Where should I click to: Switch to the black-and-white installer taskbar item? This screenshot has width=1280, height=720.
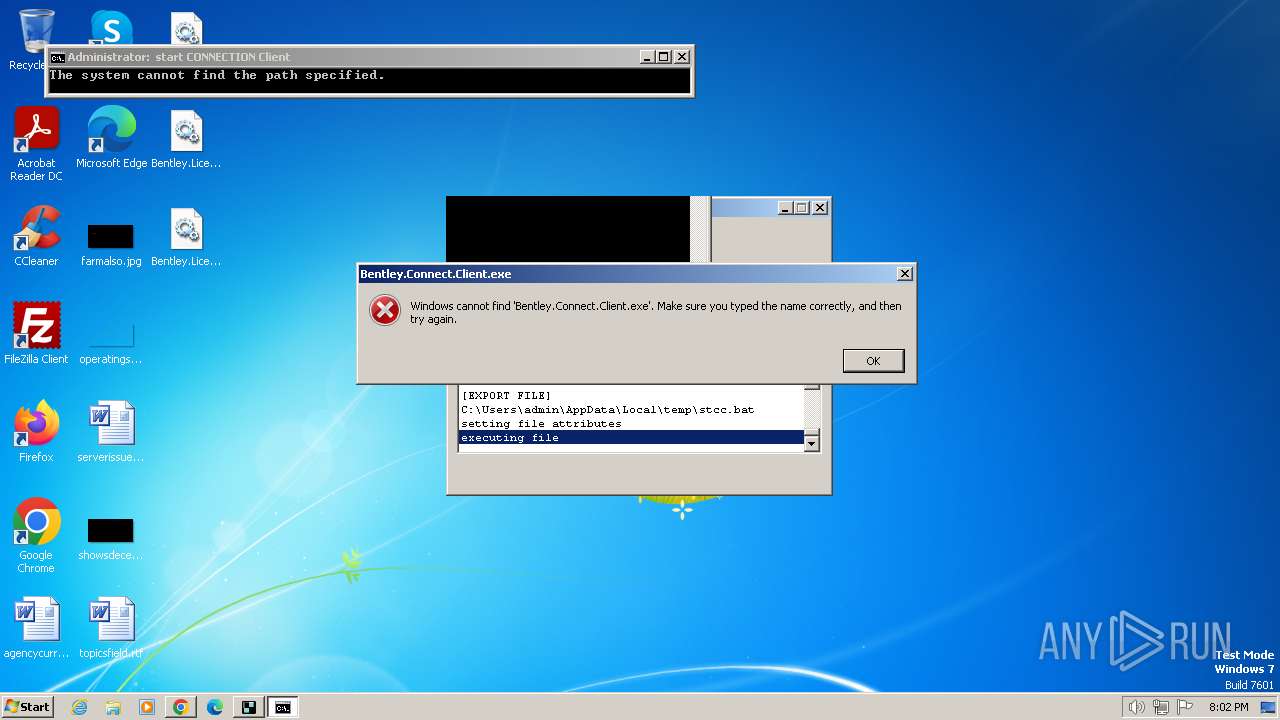(x=249, y=707)
